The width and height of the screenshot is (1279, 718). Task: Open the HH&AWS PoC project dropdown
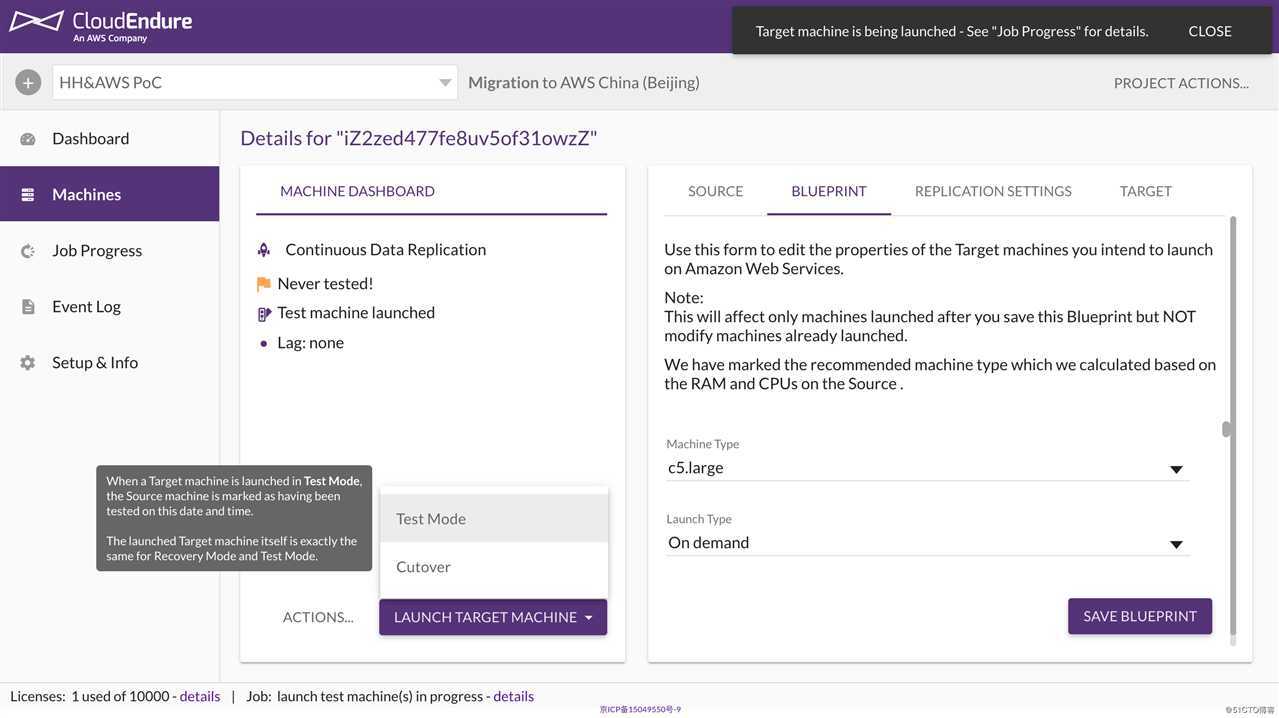(x=255, y=83)
